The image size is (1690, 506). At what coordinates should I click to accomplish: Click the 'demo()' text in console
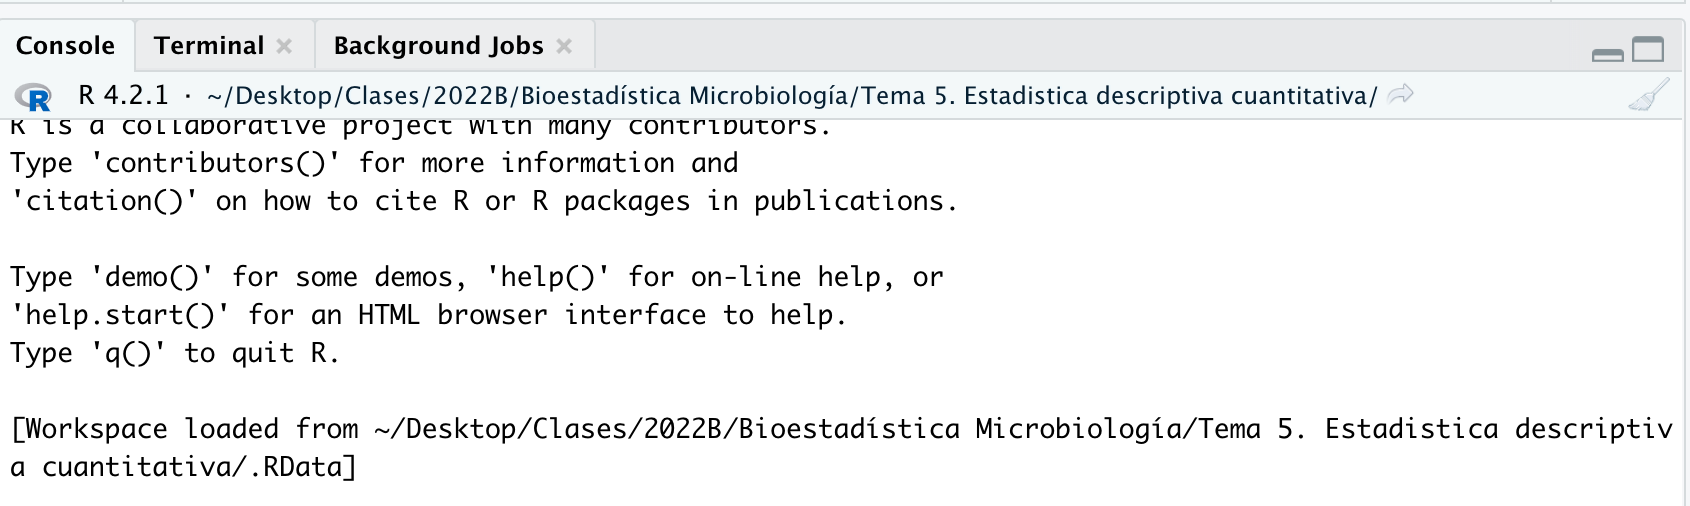click(152, 277)
